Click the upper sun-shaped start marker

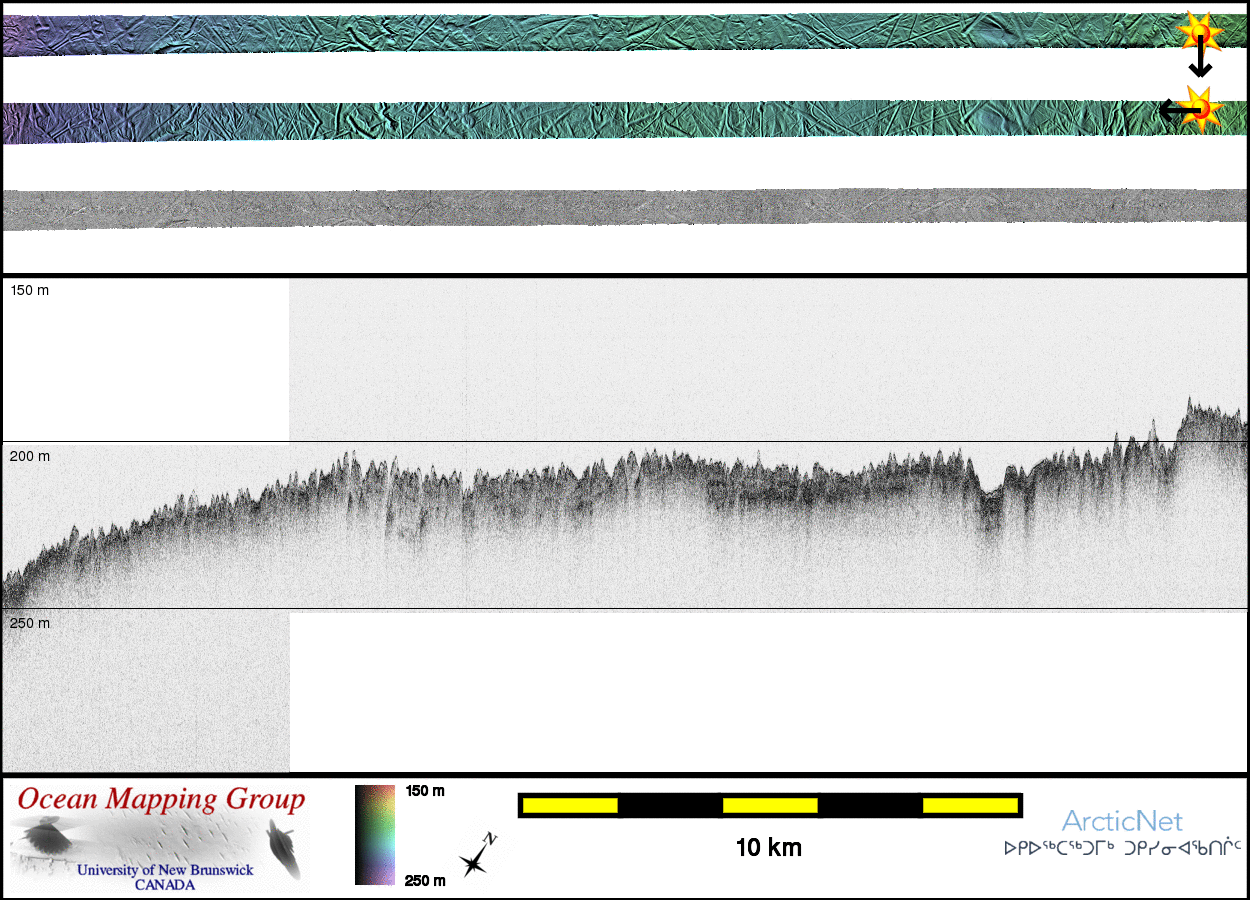(x=1200, y=34)
